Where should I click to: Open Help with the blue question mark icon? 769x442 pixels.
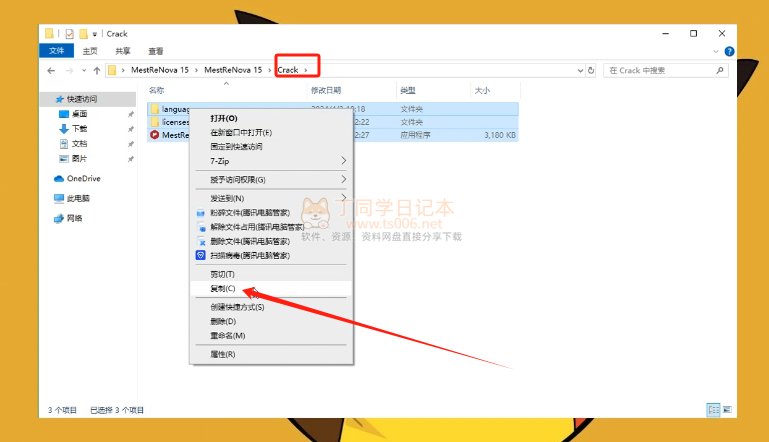(729, 52)
